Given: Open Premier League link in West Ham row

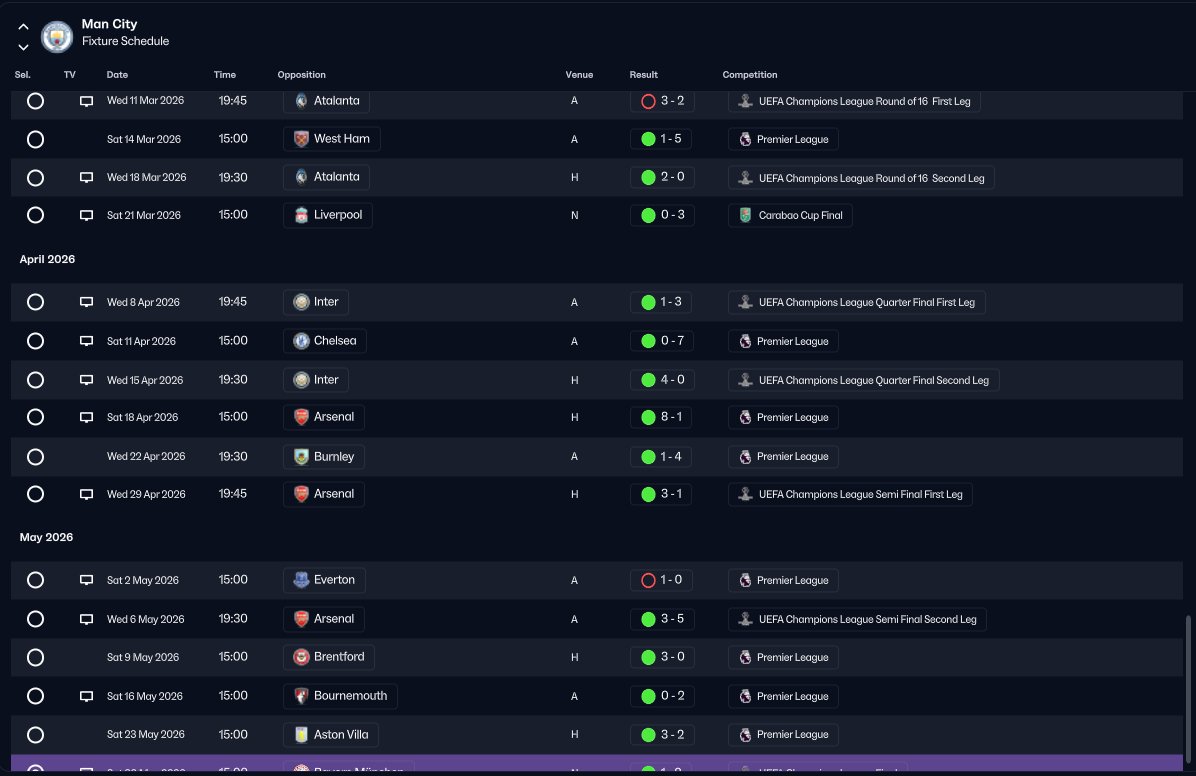Looking at the screenshot, I should point(783,139).
